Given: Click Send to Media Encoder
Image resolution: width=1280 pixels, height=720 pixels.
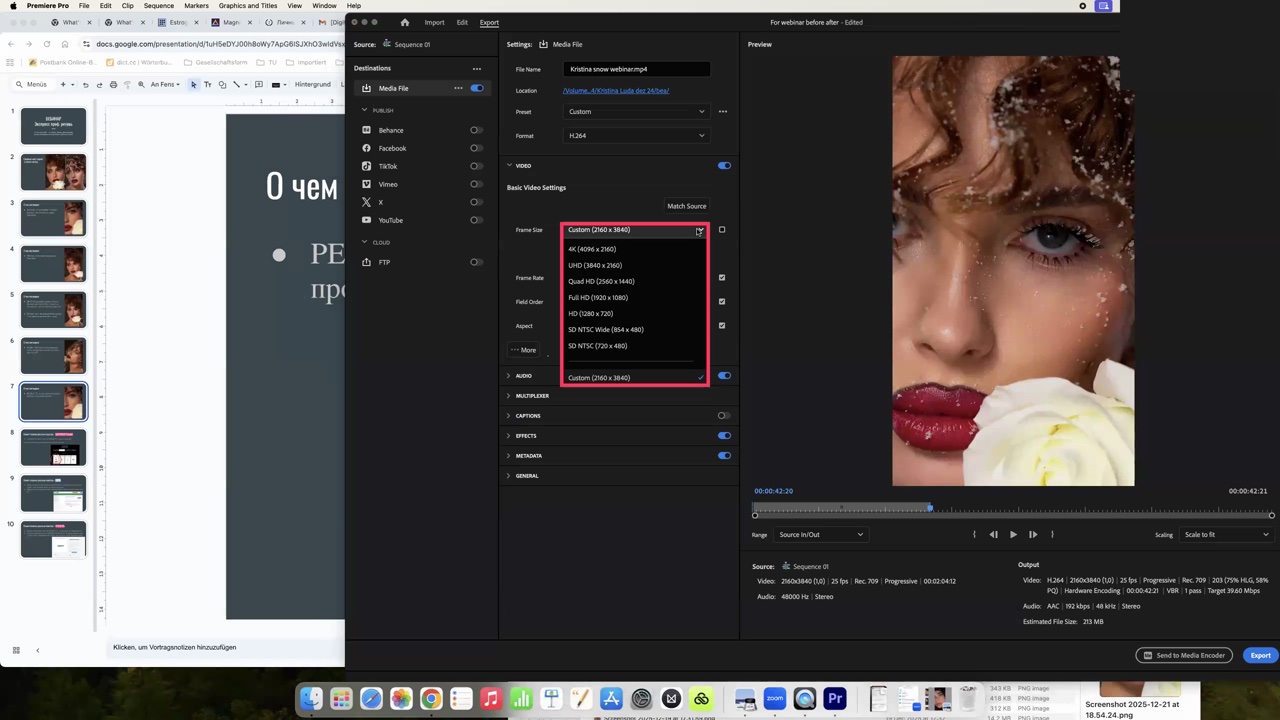Looking at the screenshot, I should tap(1184, 656).
